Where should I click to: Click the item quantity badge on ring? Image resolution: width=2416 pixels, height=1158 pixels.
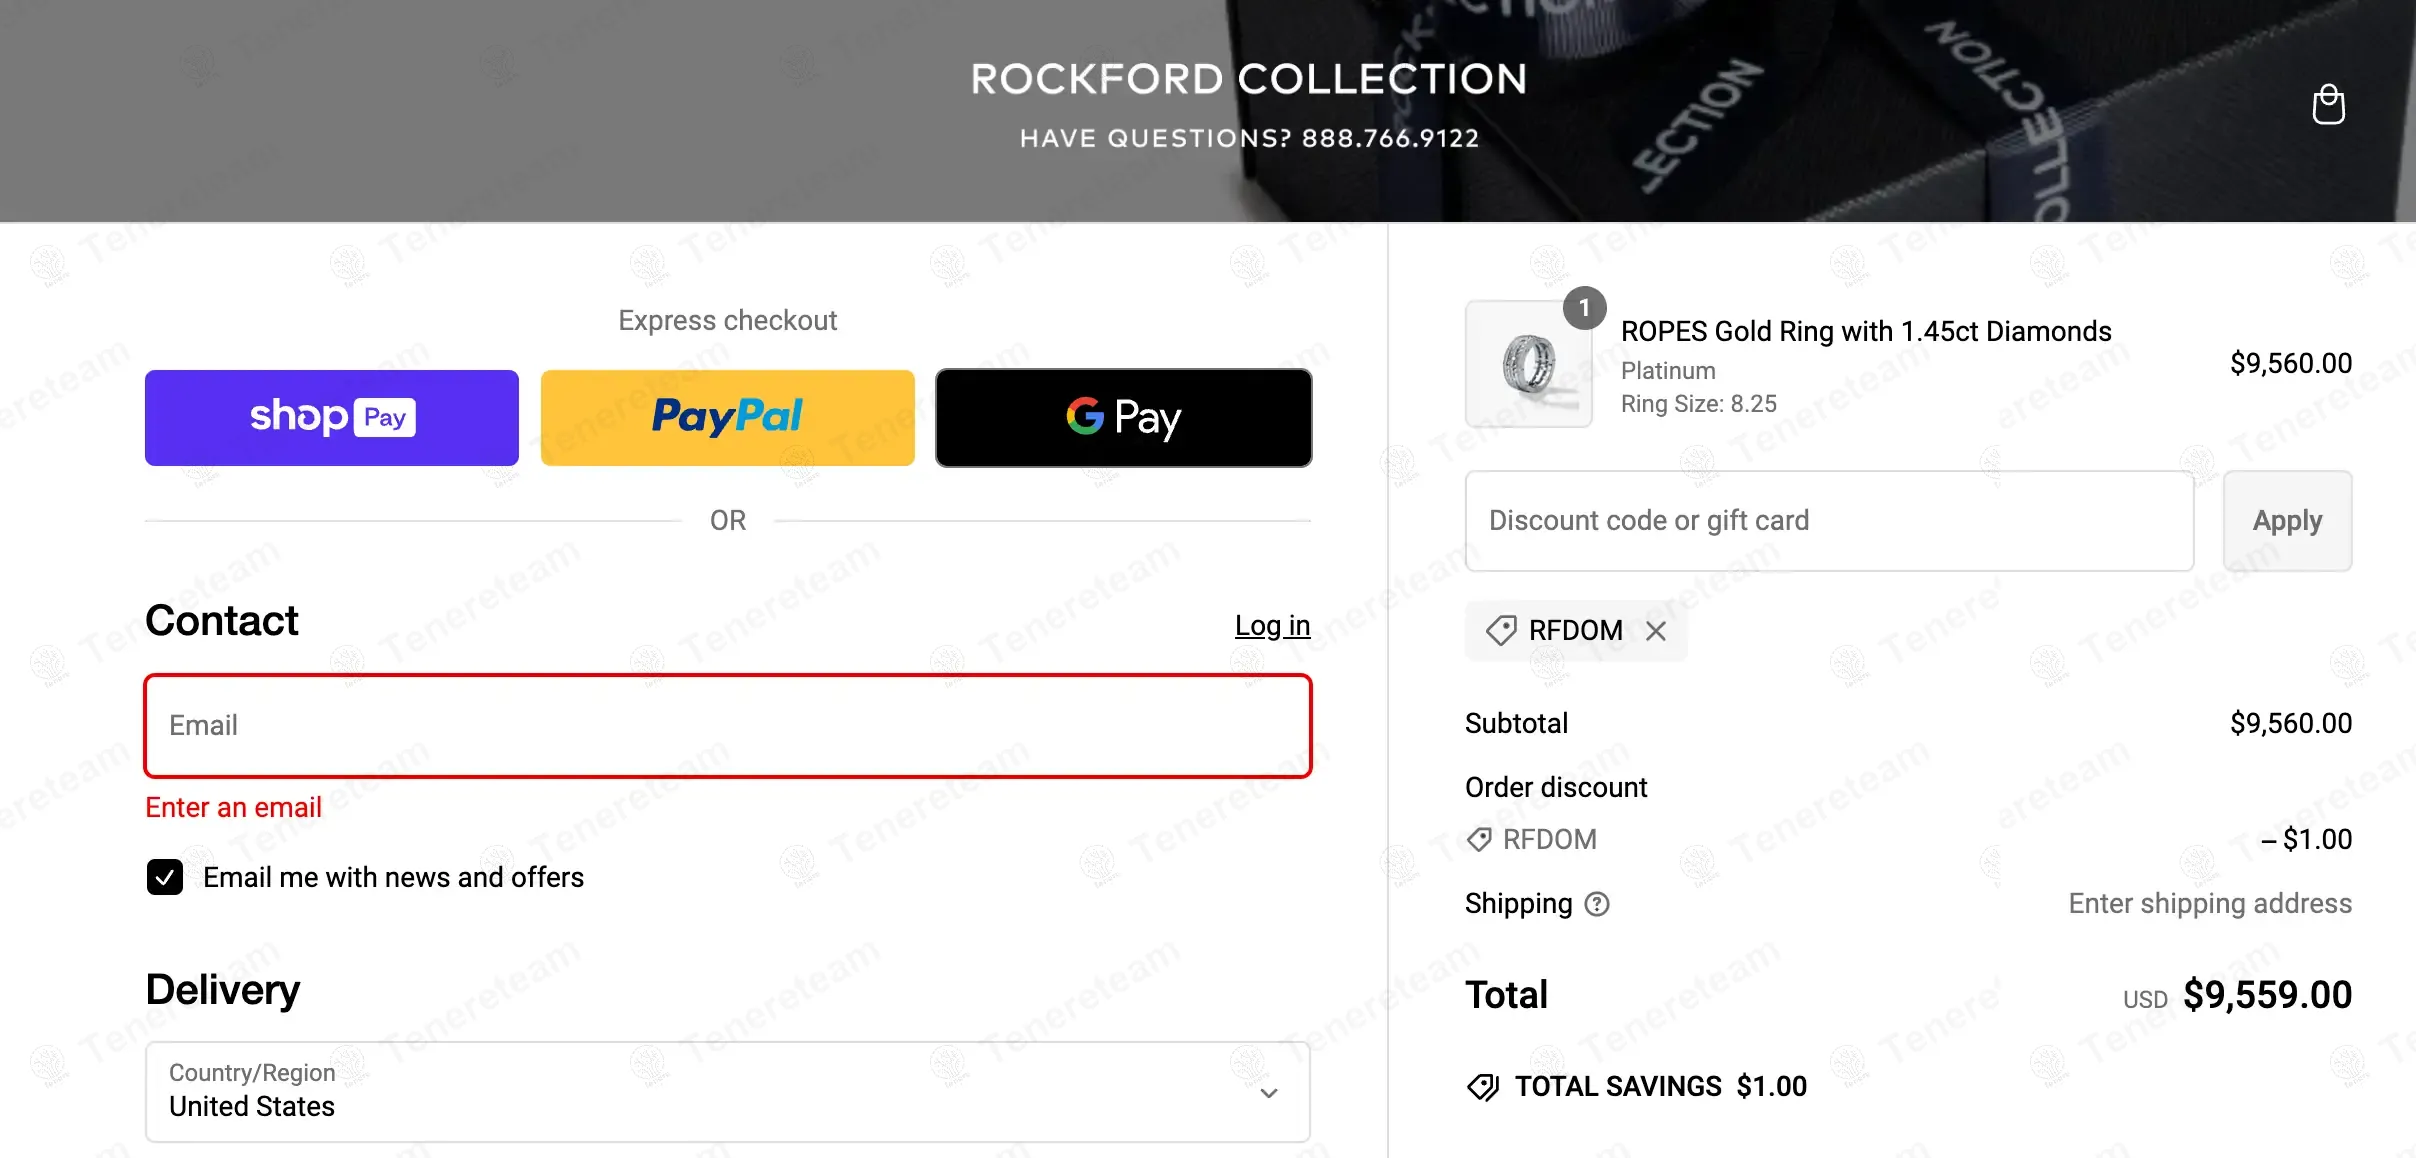(x=1584, y=308)
